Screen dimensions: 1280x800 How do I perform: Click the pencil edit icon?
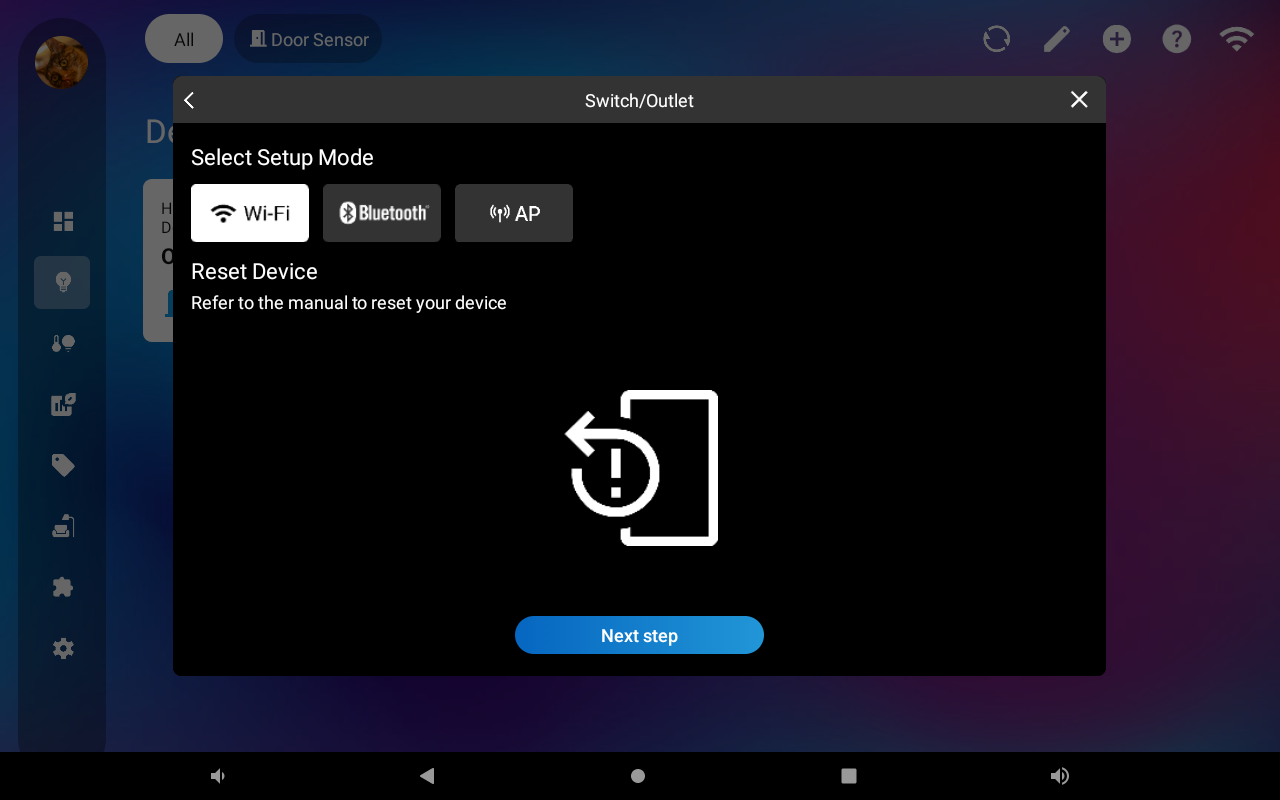click(1056, 39)
